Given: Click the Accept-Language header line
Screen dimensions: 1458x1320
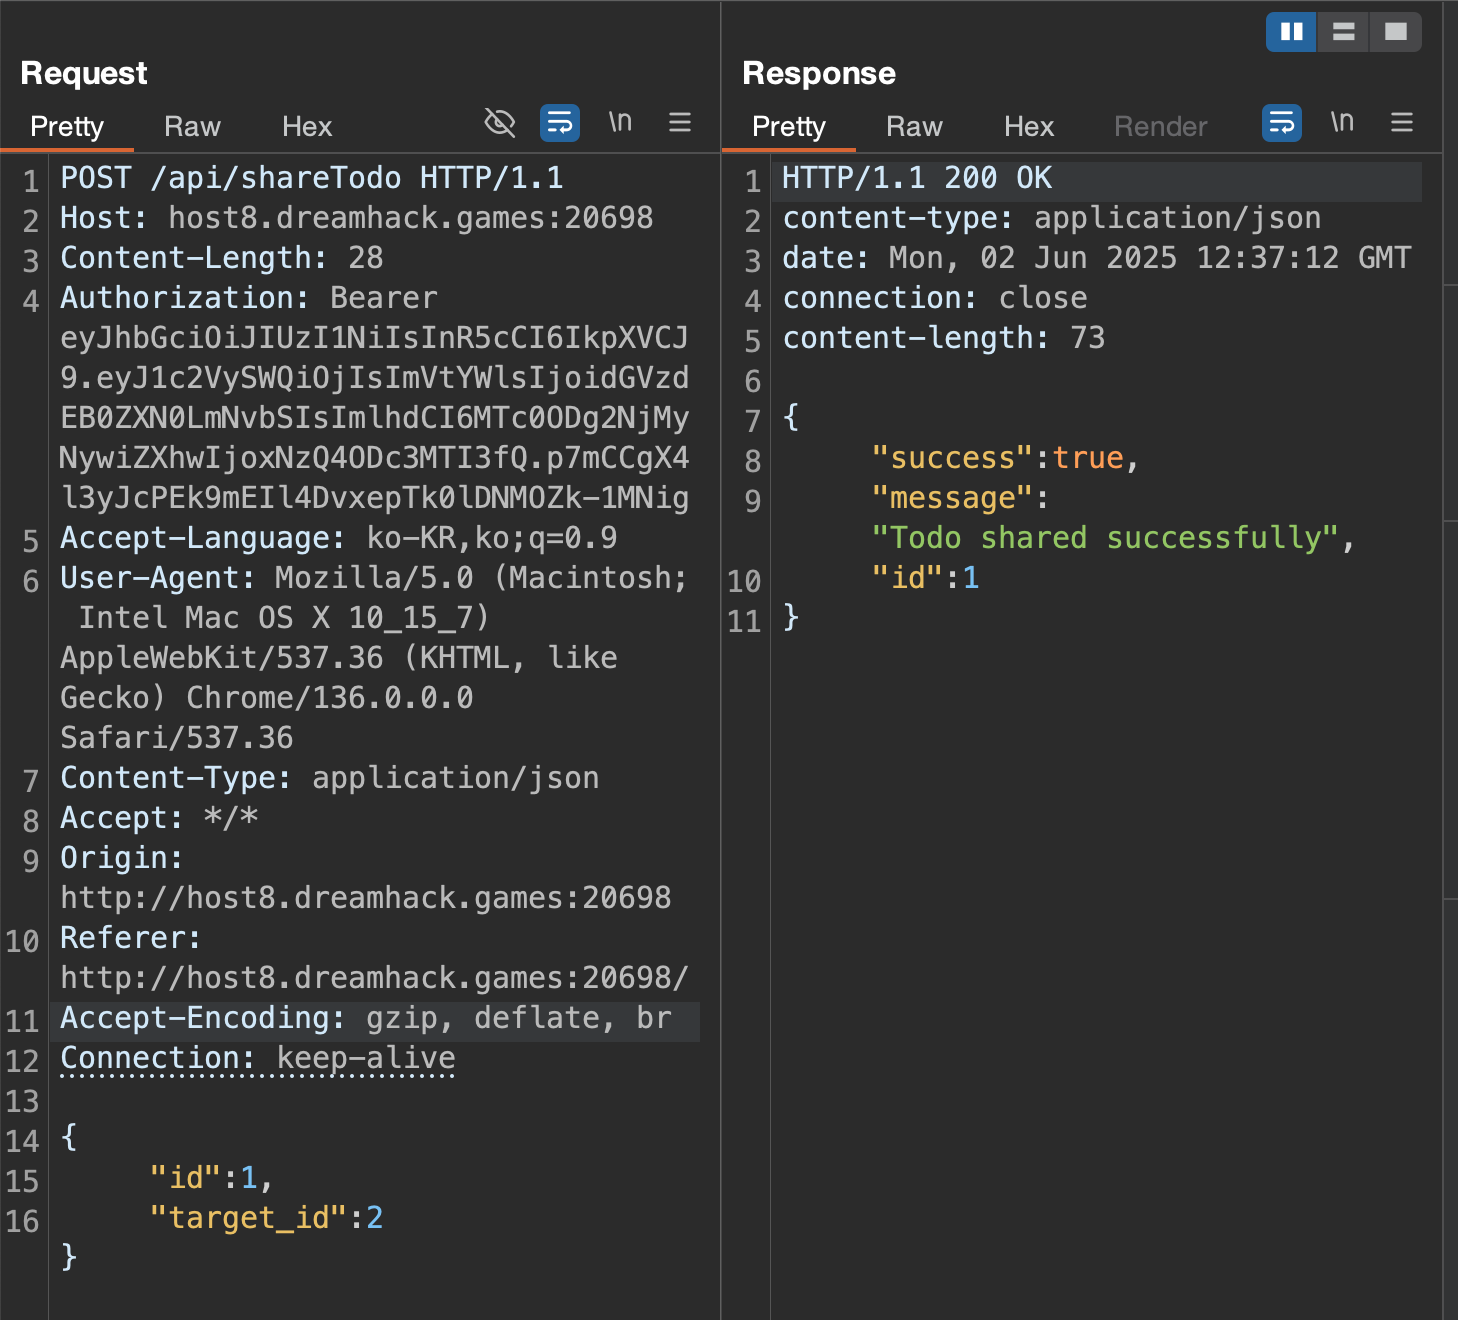Looking at the screenshot, I should coord(339,538).
